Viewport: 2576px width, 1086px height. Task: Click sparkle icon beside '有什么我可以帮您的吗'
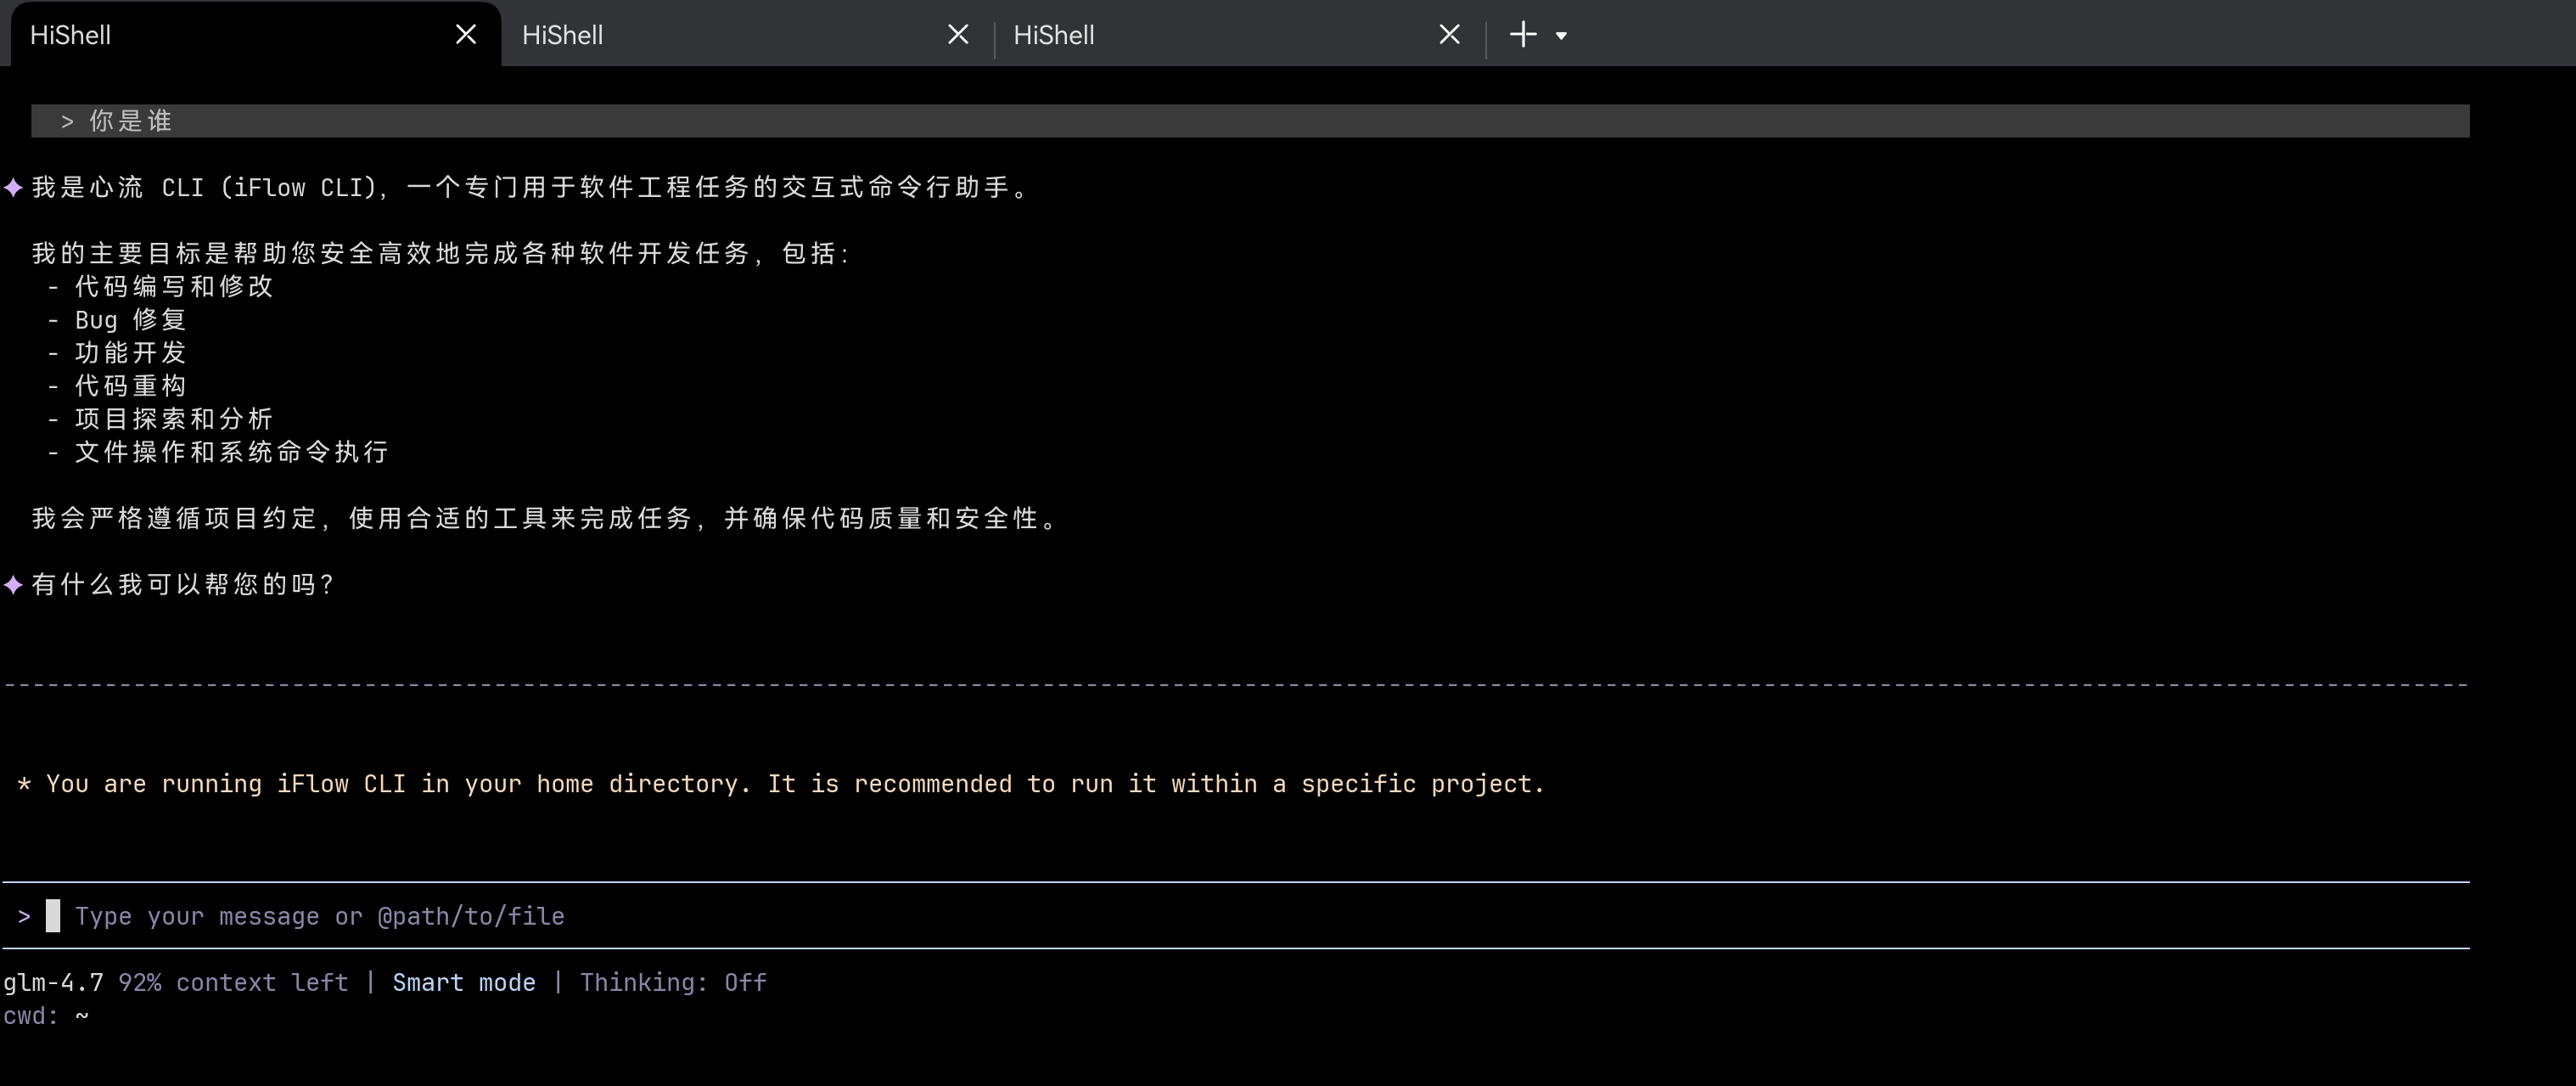click(x=13, y=585)
